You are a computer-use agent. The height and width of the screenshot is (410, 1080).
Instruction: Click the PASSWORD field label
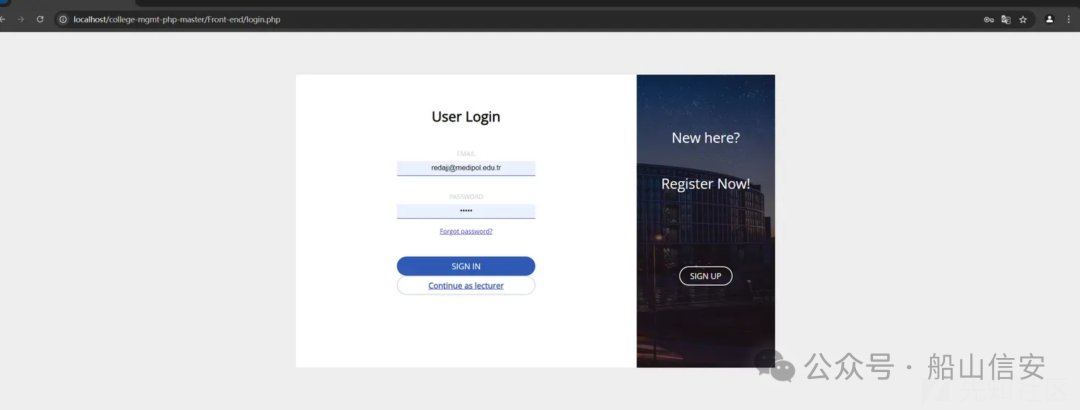[466, 196]
